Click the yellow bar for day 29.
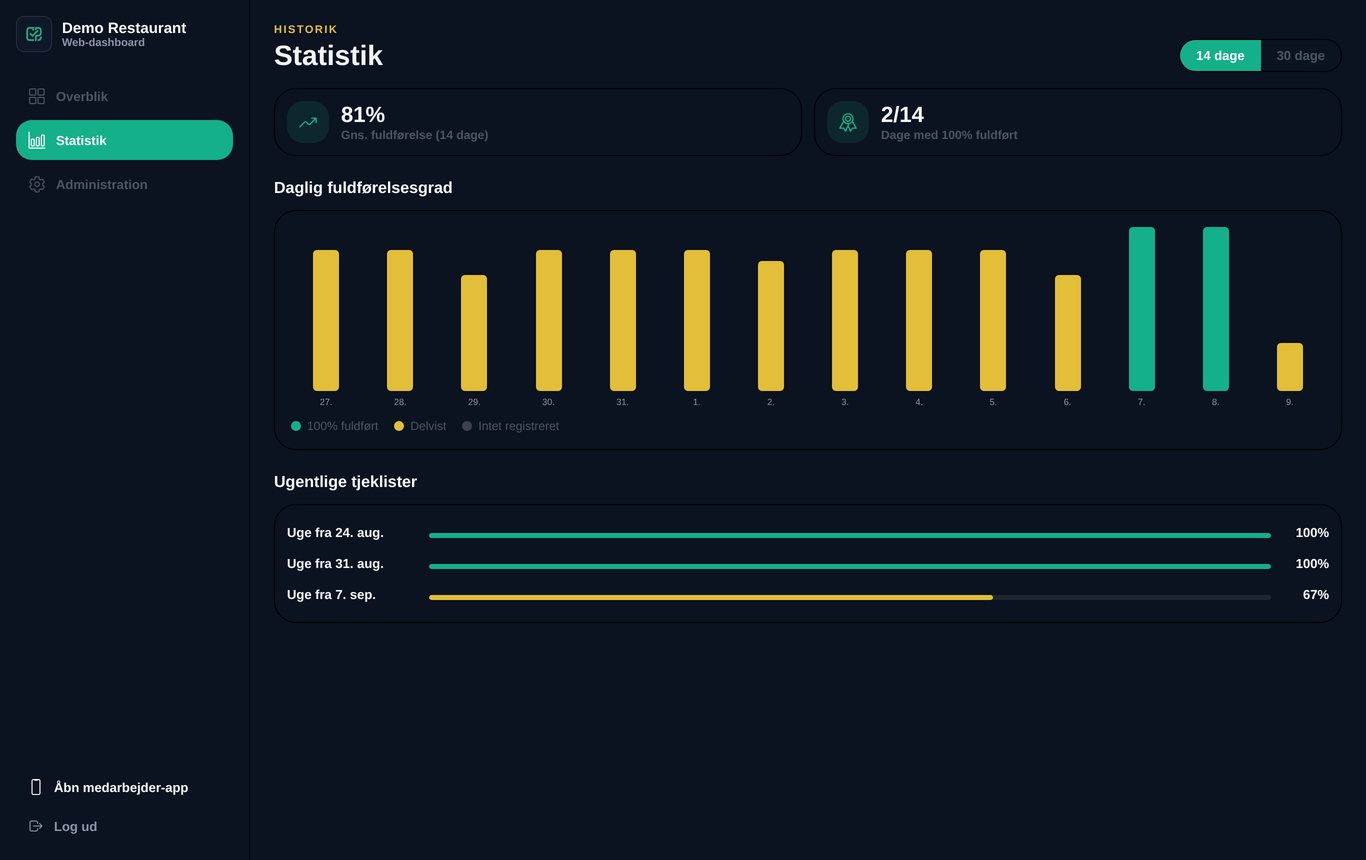The width and height of the screenshot is (1366, 860). tap(474, 333)
